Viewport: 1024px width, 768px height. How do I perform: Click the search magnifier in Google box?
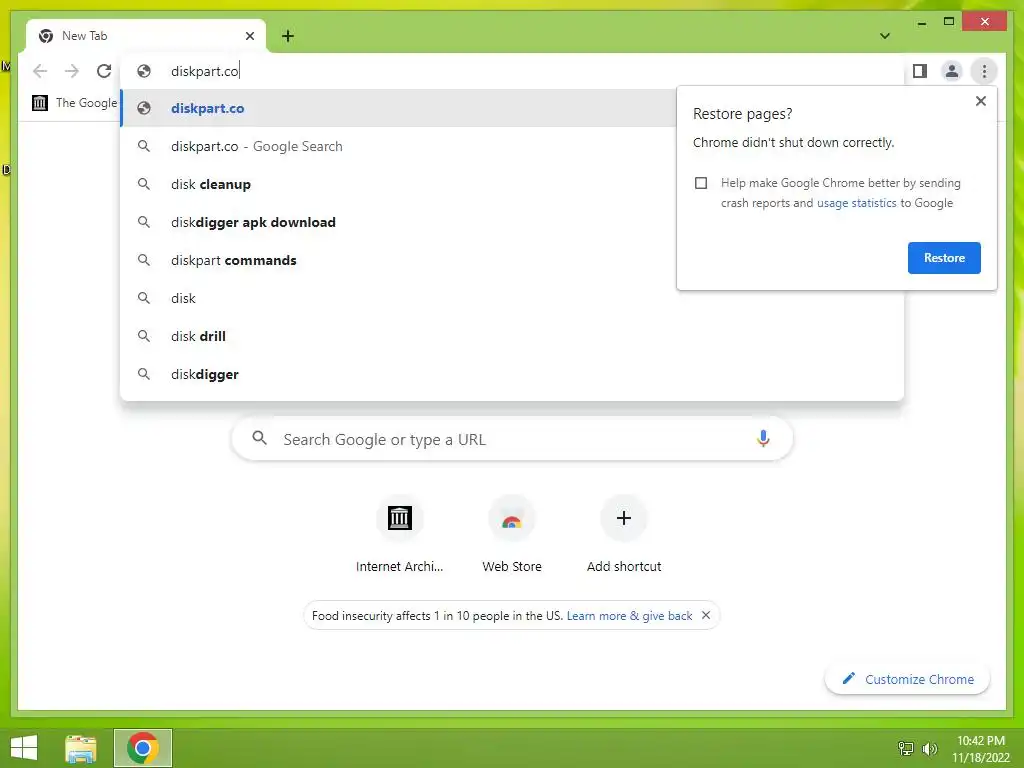259,438
